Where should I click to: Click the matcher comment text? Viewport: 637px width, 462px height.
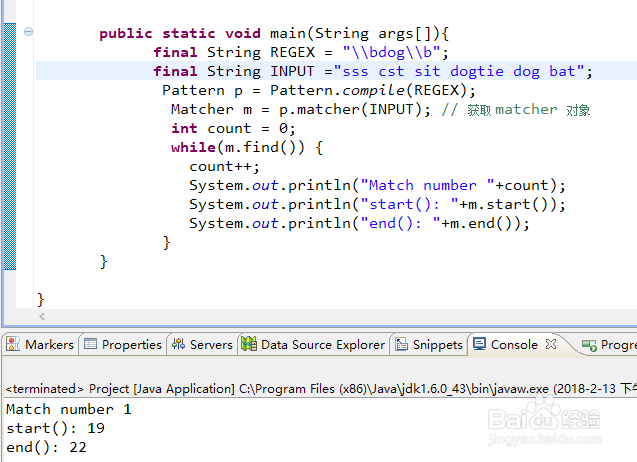[x=516, y=110]
